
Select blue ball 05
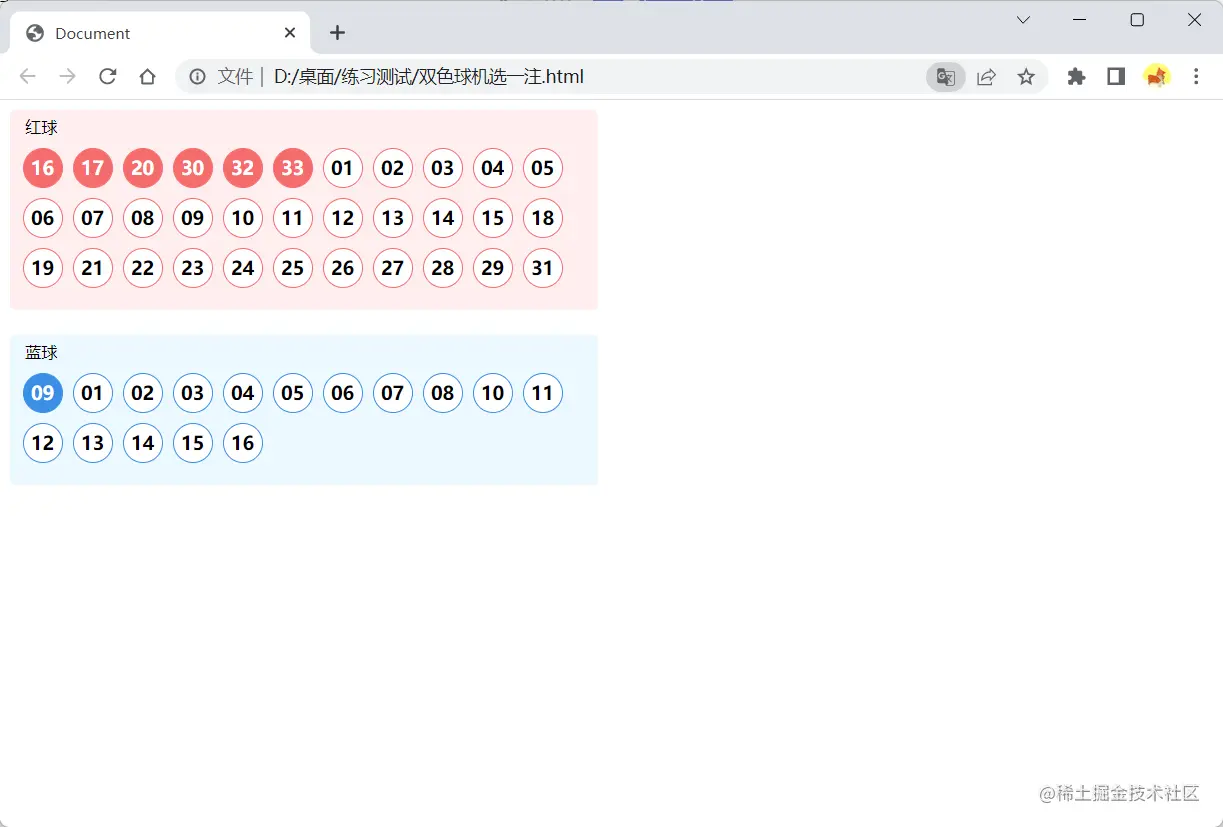(293, 393)
